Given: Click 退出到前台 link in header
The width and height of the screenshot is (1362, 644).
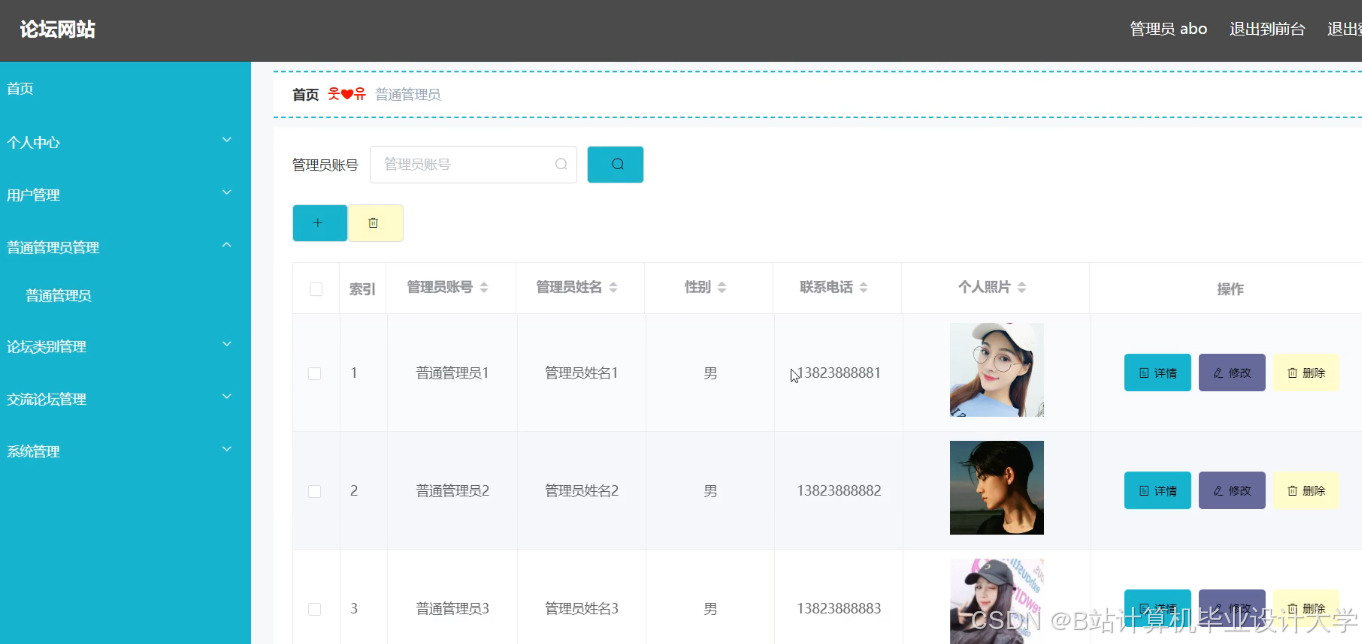Looking at the screenshot, I should [x=1267, y=29].
